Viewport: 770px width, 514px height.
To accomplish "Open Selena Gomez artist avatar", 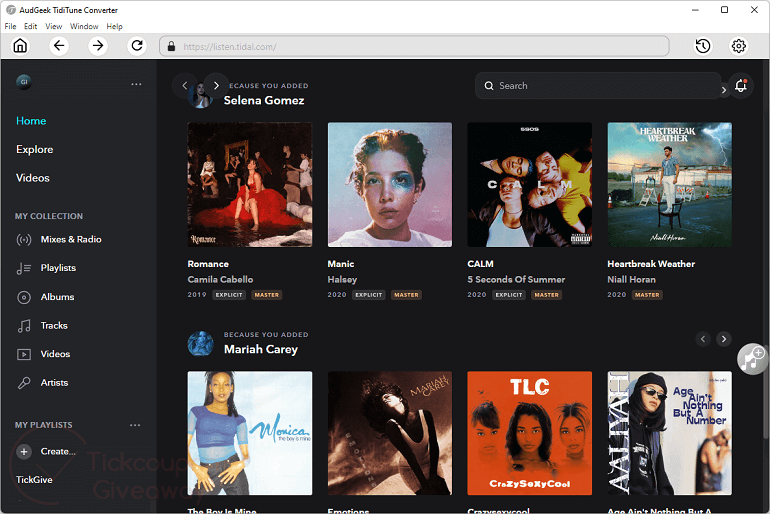I will pos(200,96).
